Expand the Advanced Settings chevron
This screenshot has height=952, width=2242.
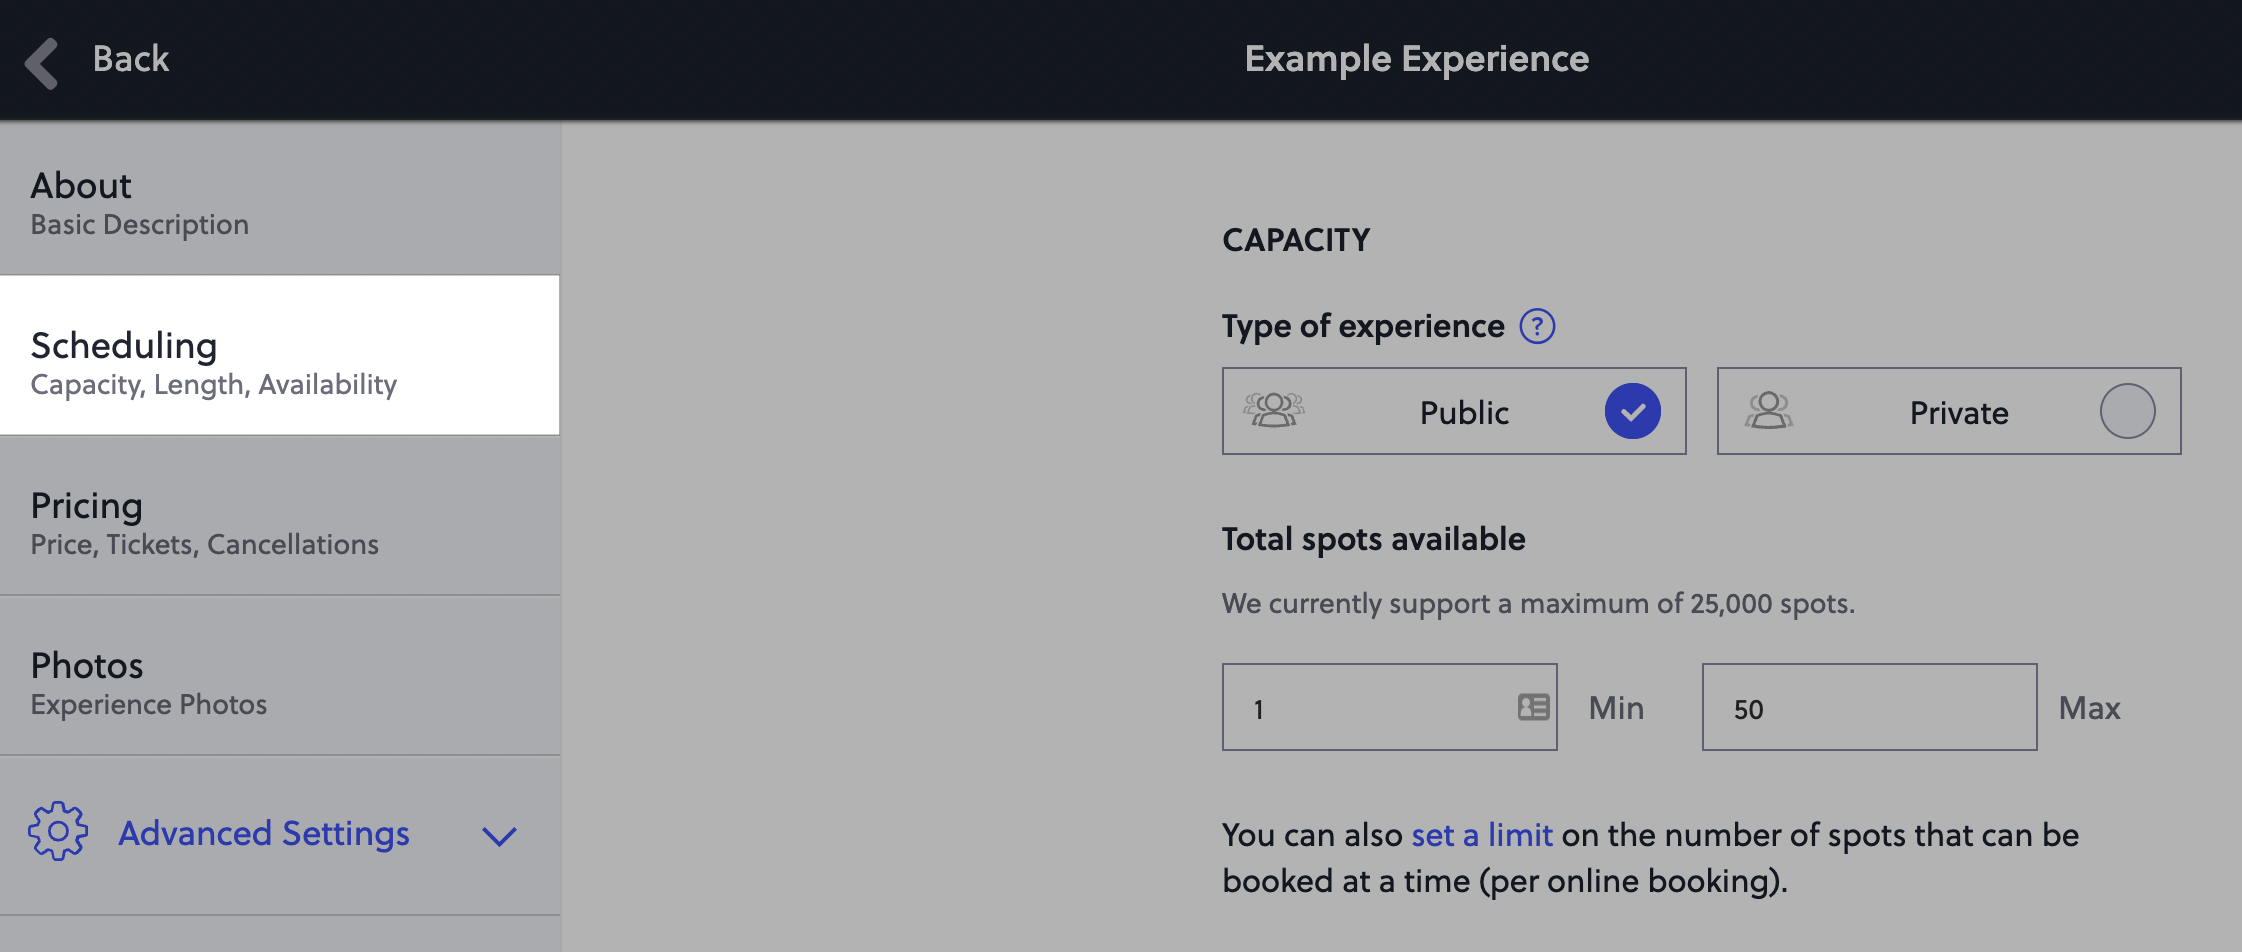click(x=499, y=836)
